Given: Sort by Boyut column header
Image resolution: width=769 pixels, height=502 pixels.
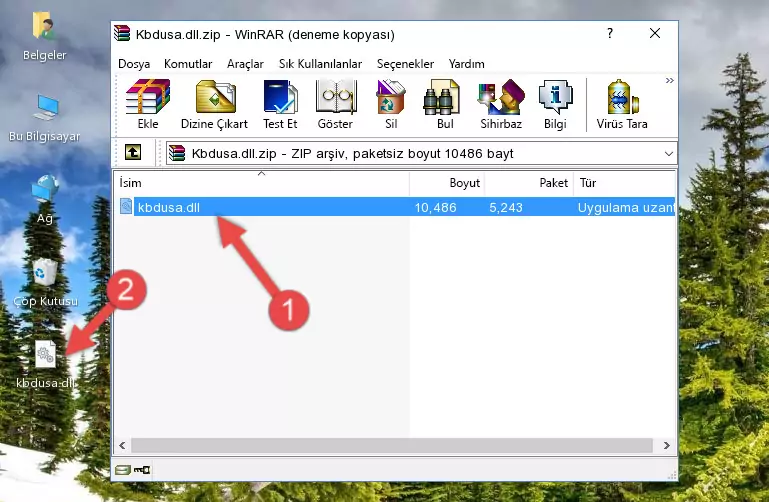Looking at the screenshot, I should click(x=447, y=183).
